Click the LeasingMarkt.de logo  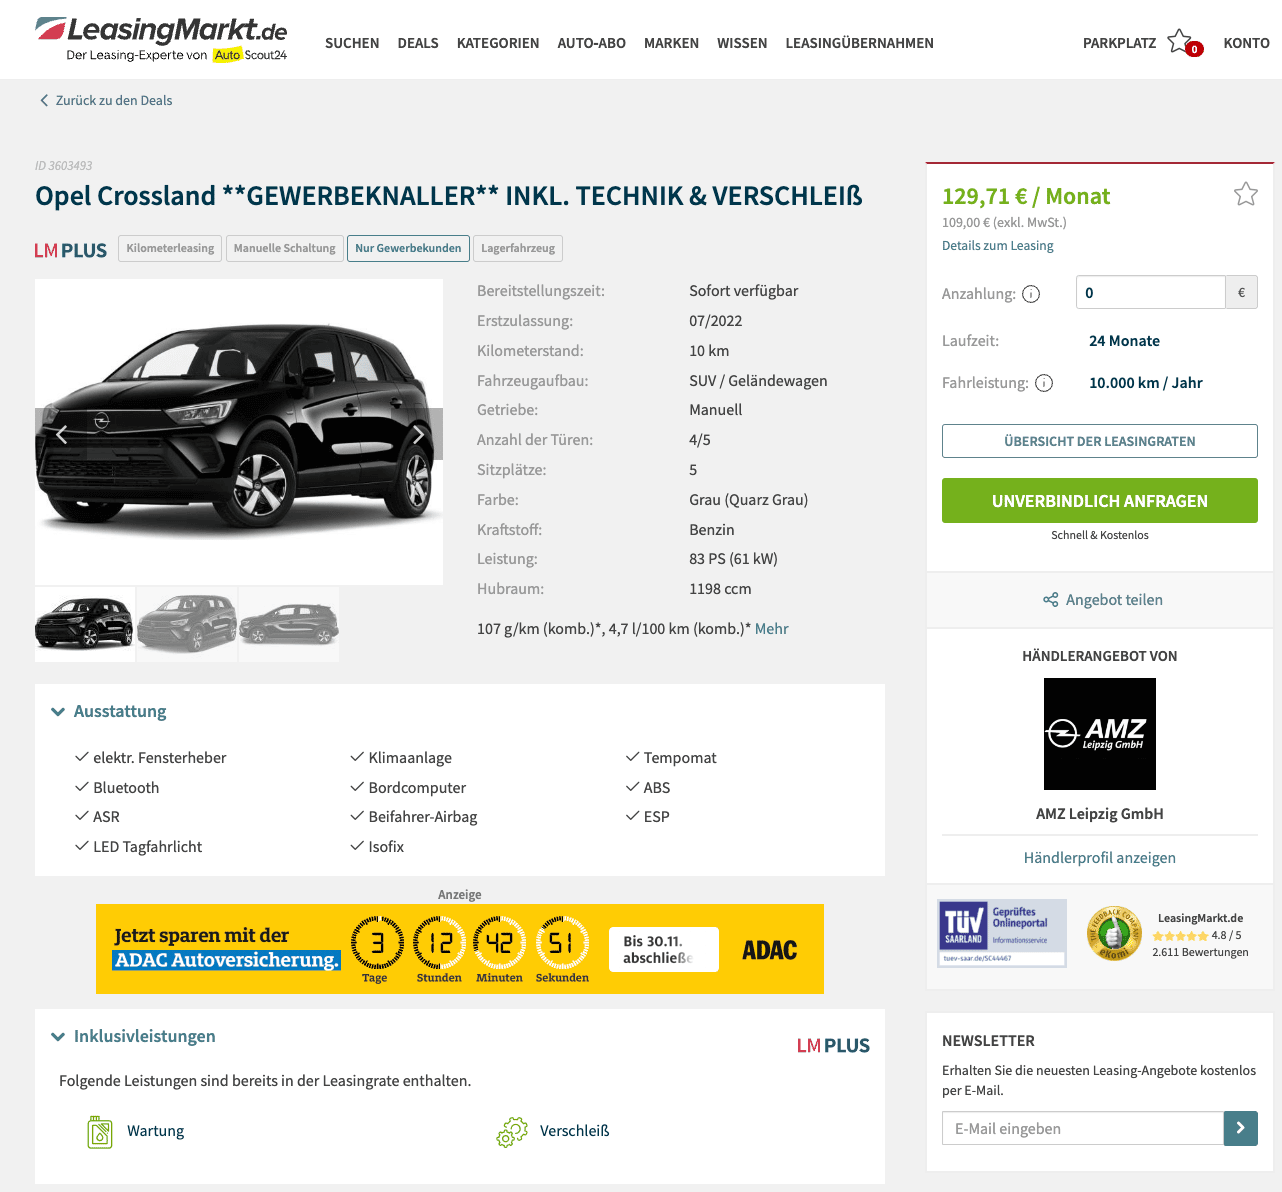click(162, 39)
